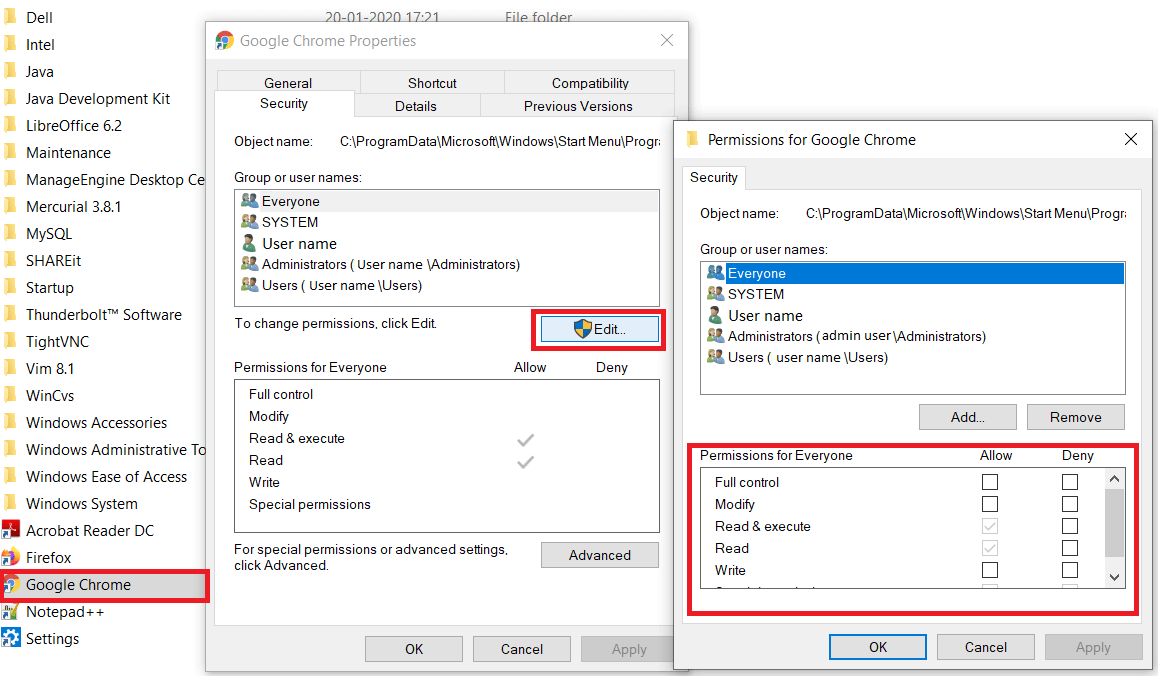
Task: Click the MySQL folder icon
Action: (10, 233)
